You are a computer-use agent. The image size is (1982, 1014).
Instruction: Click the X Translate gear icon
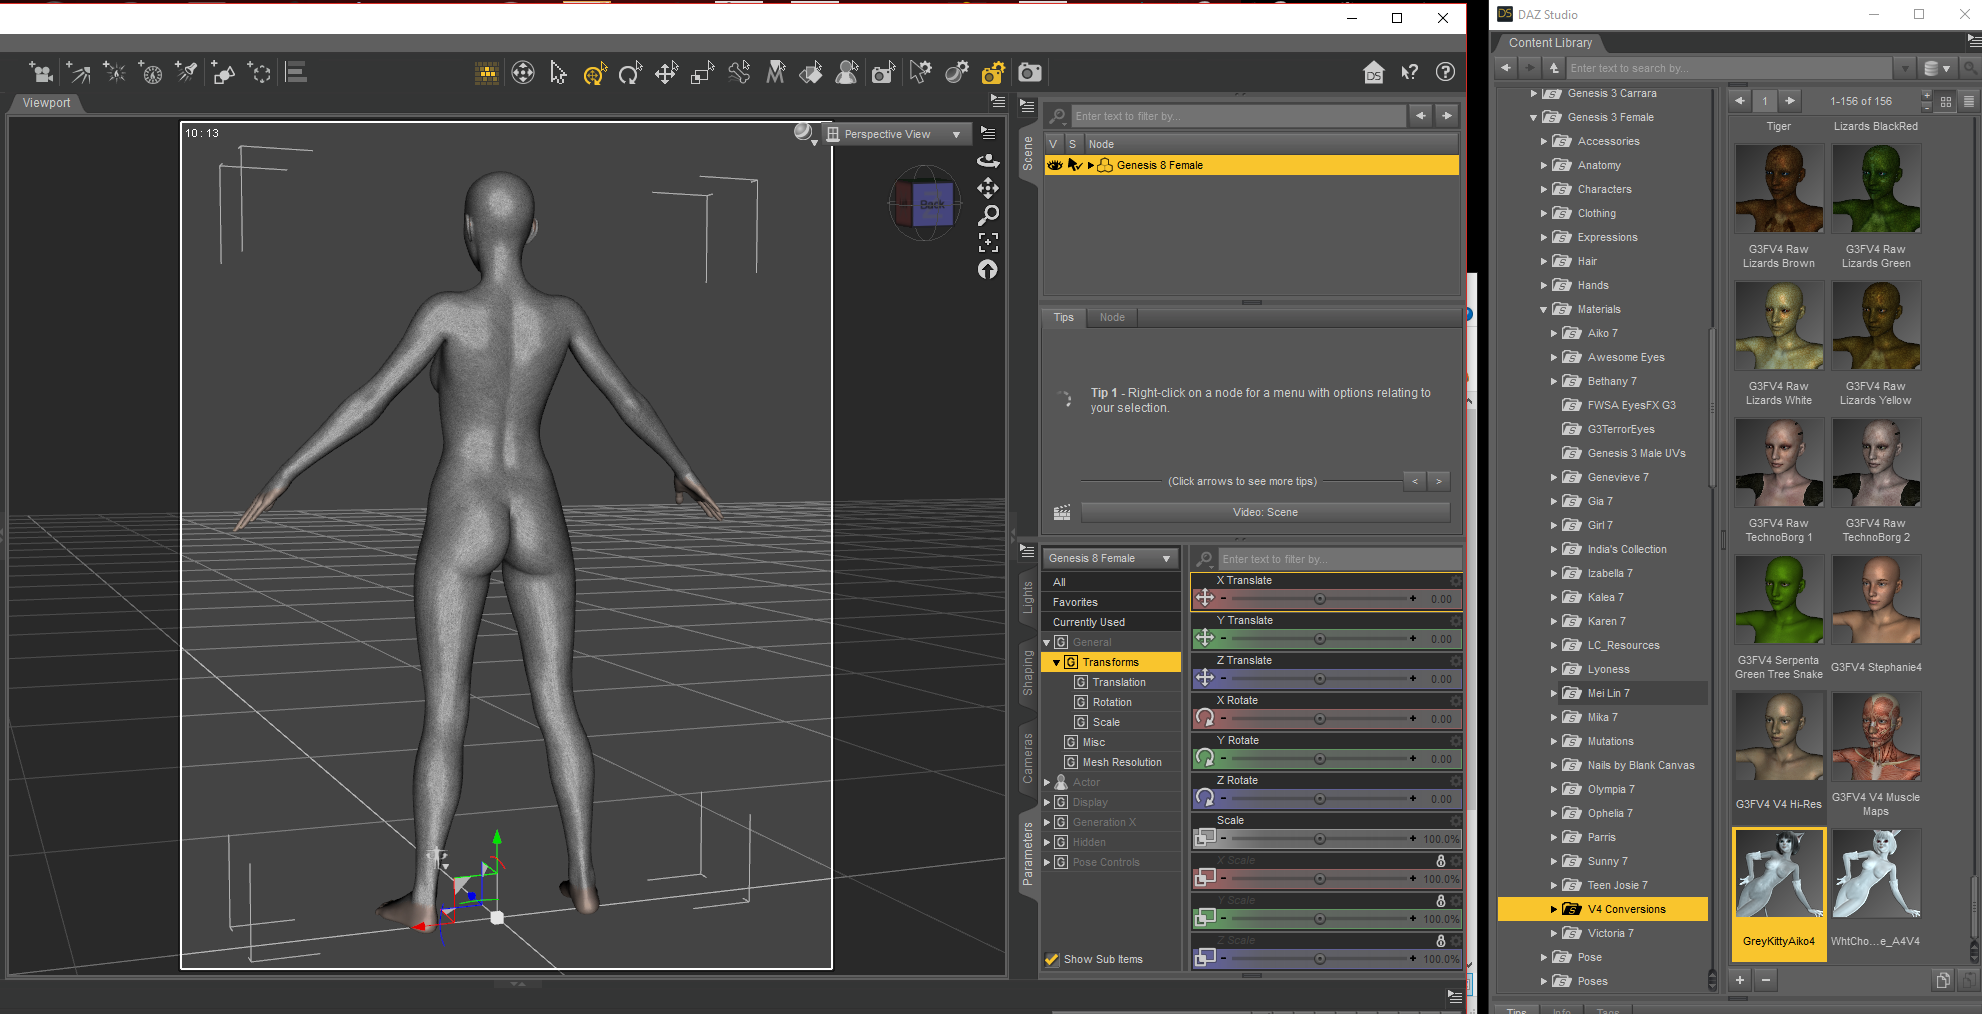click(x=1456, y=581)
